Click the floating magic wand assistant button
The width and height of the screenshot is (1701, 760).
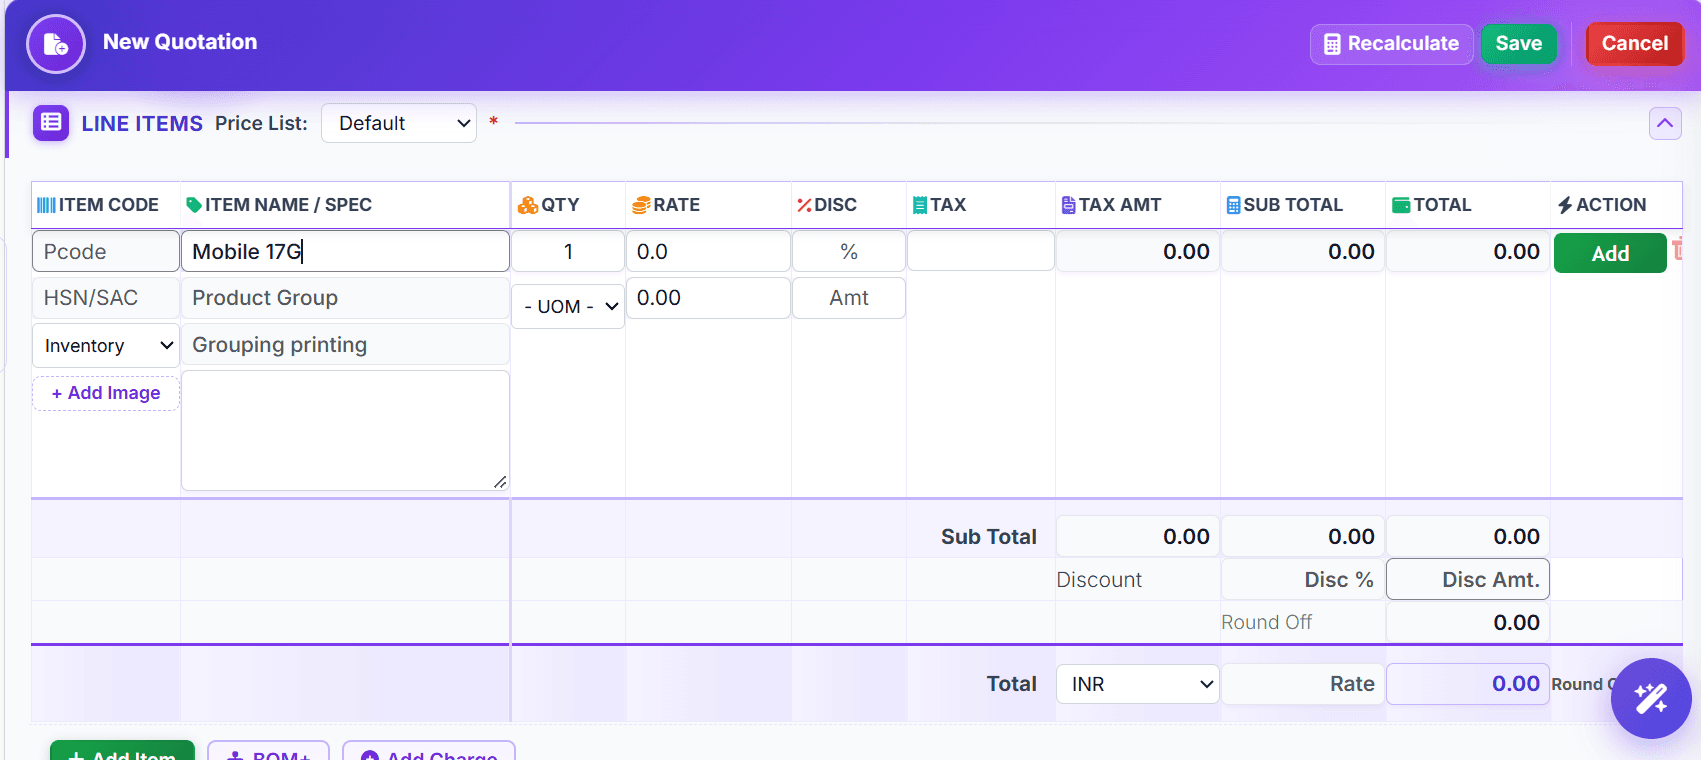(x=1651, y=698)
